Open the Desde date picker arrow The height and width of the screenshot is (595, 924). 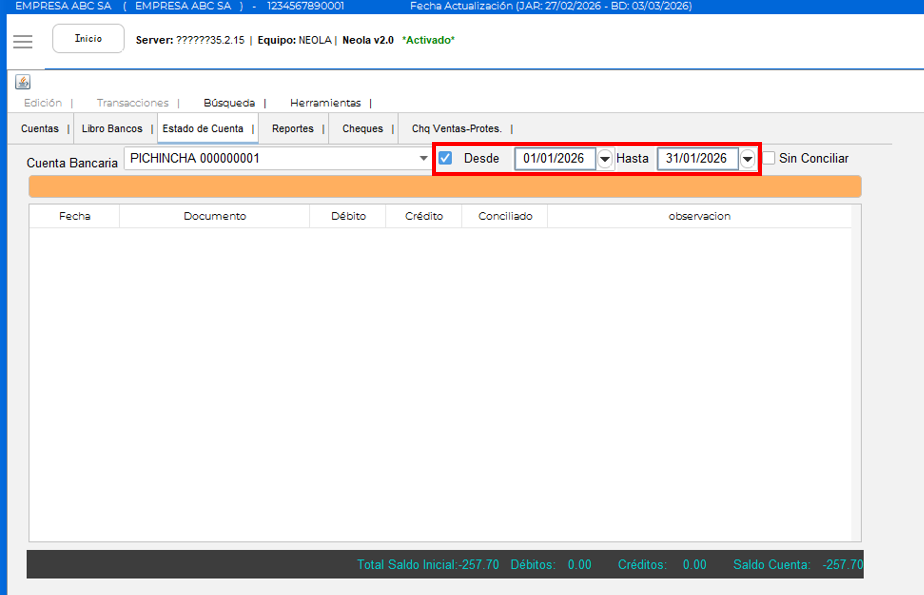coord(605,159)
